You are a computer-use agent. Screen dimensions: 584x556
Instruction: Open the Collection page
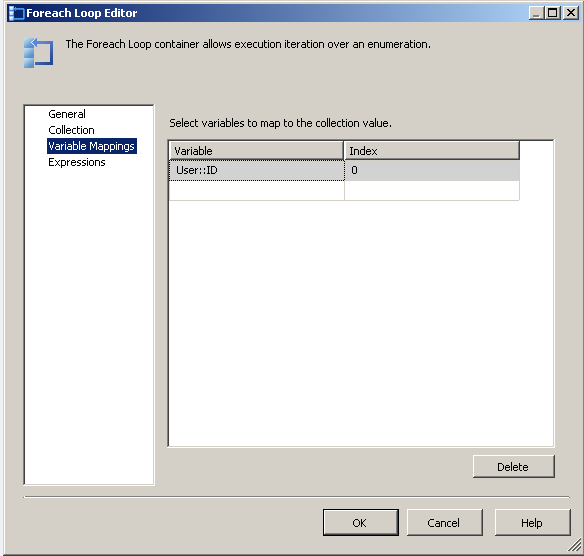click(x=72, y=130)
